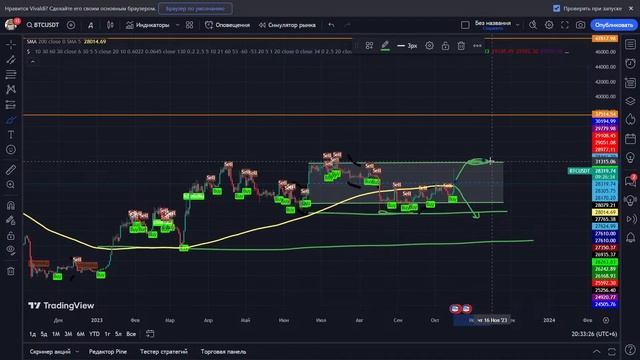Image resolution: width=640 pixels, height=360 pixels.
Task: Toggle lock all drawing tools
Action: click(x=11, y=236)
